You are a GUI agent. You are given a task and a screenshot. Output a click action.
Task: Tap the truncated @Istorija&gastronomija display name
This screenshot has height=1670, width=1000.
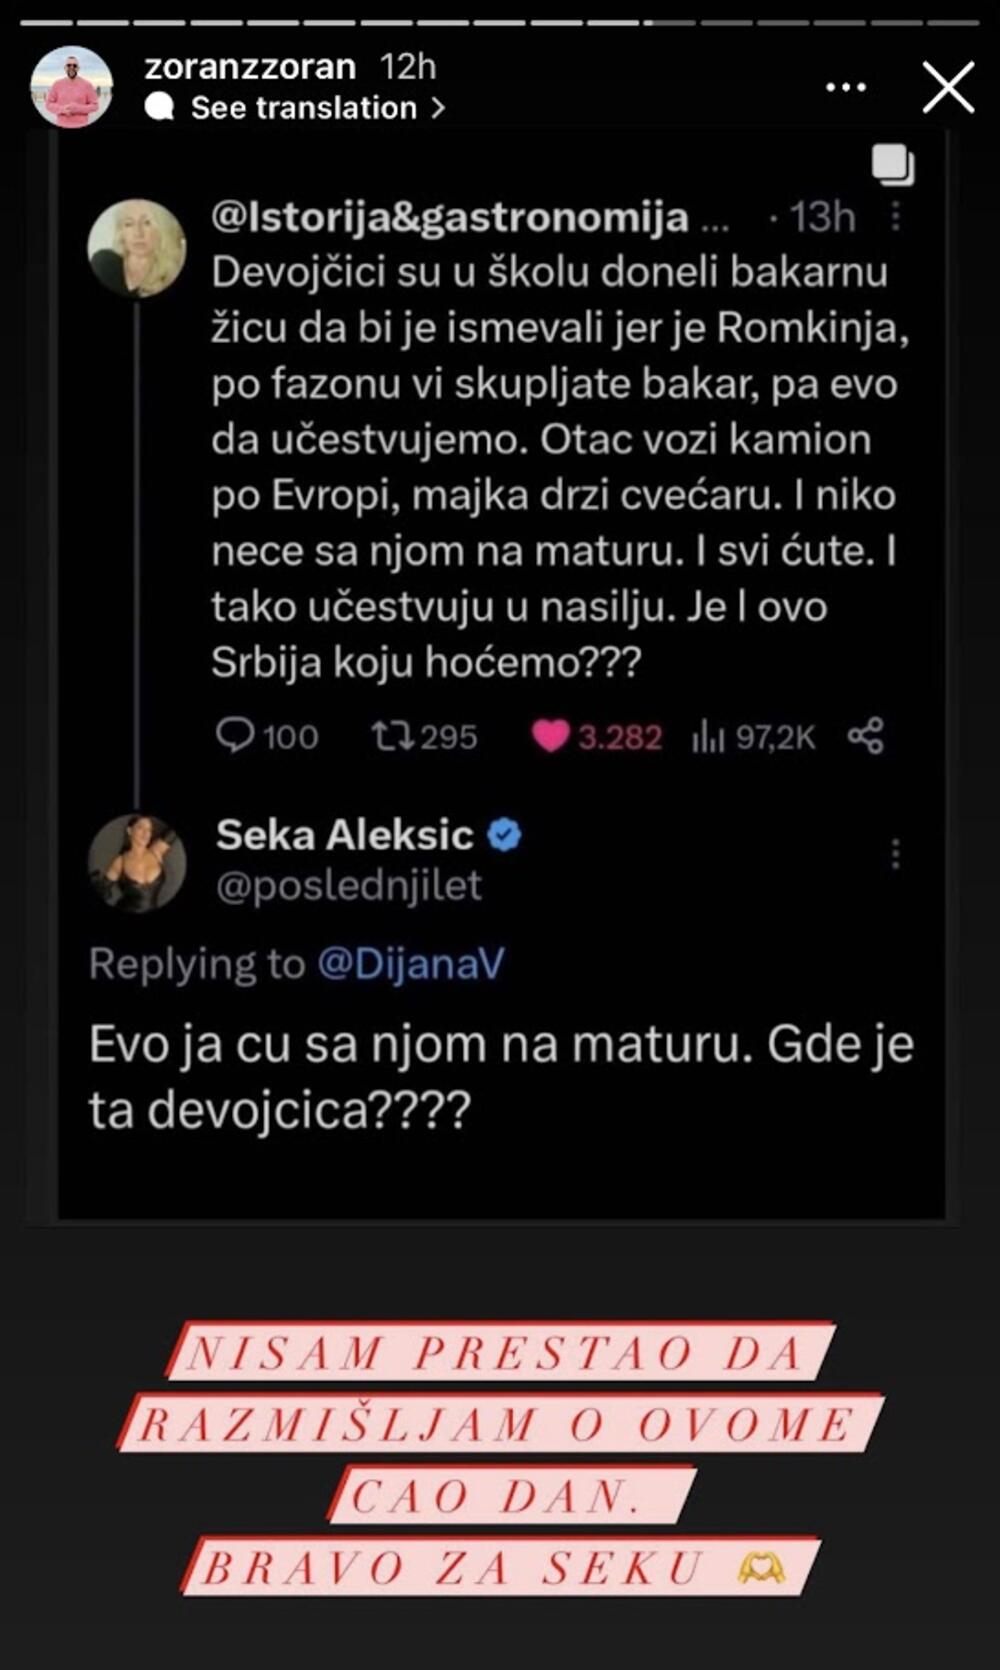coord(460,218)
